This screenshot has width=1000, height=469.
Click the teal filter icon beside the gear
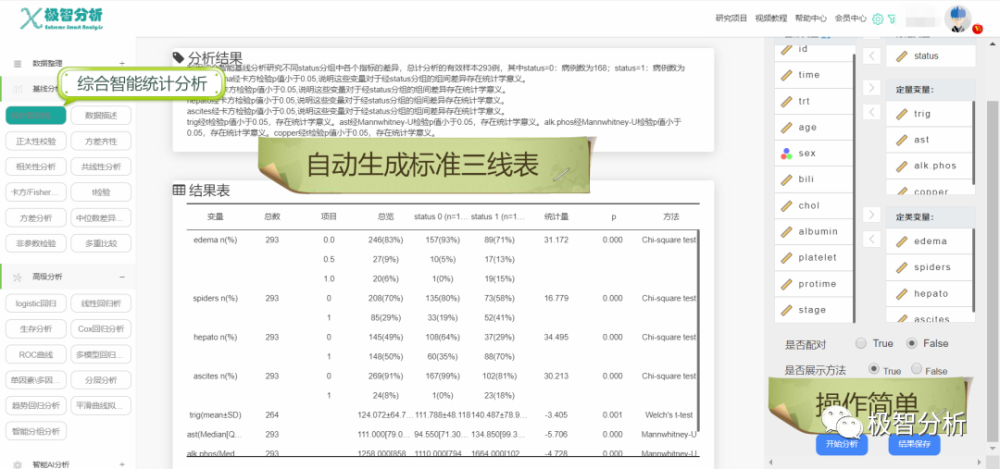tap(892, 19)
